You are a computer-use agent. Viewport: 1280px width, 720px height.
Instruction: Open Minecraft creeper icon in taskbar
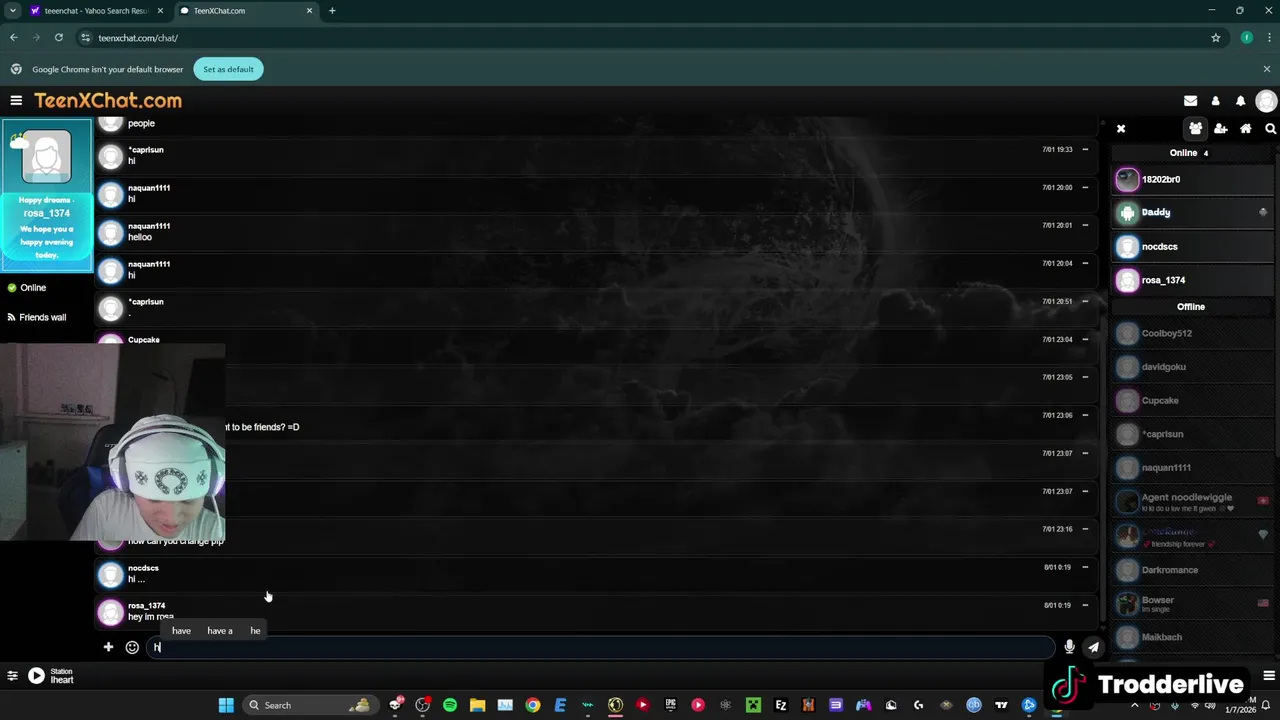[753, 705]
